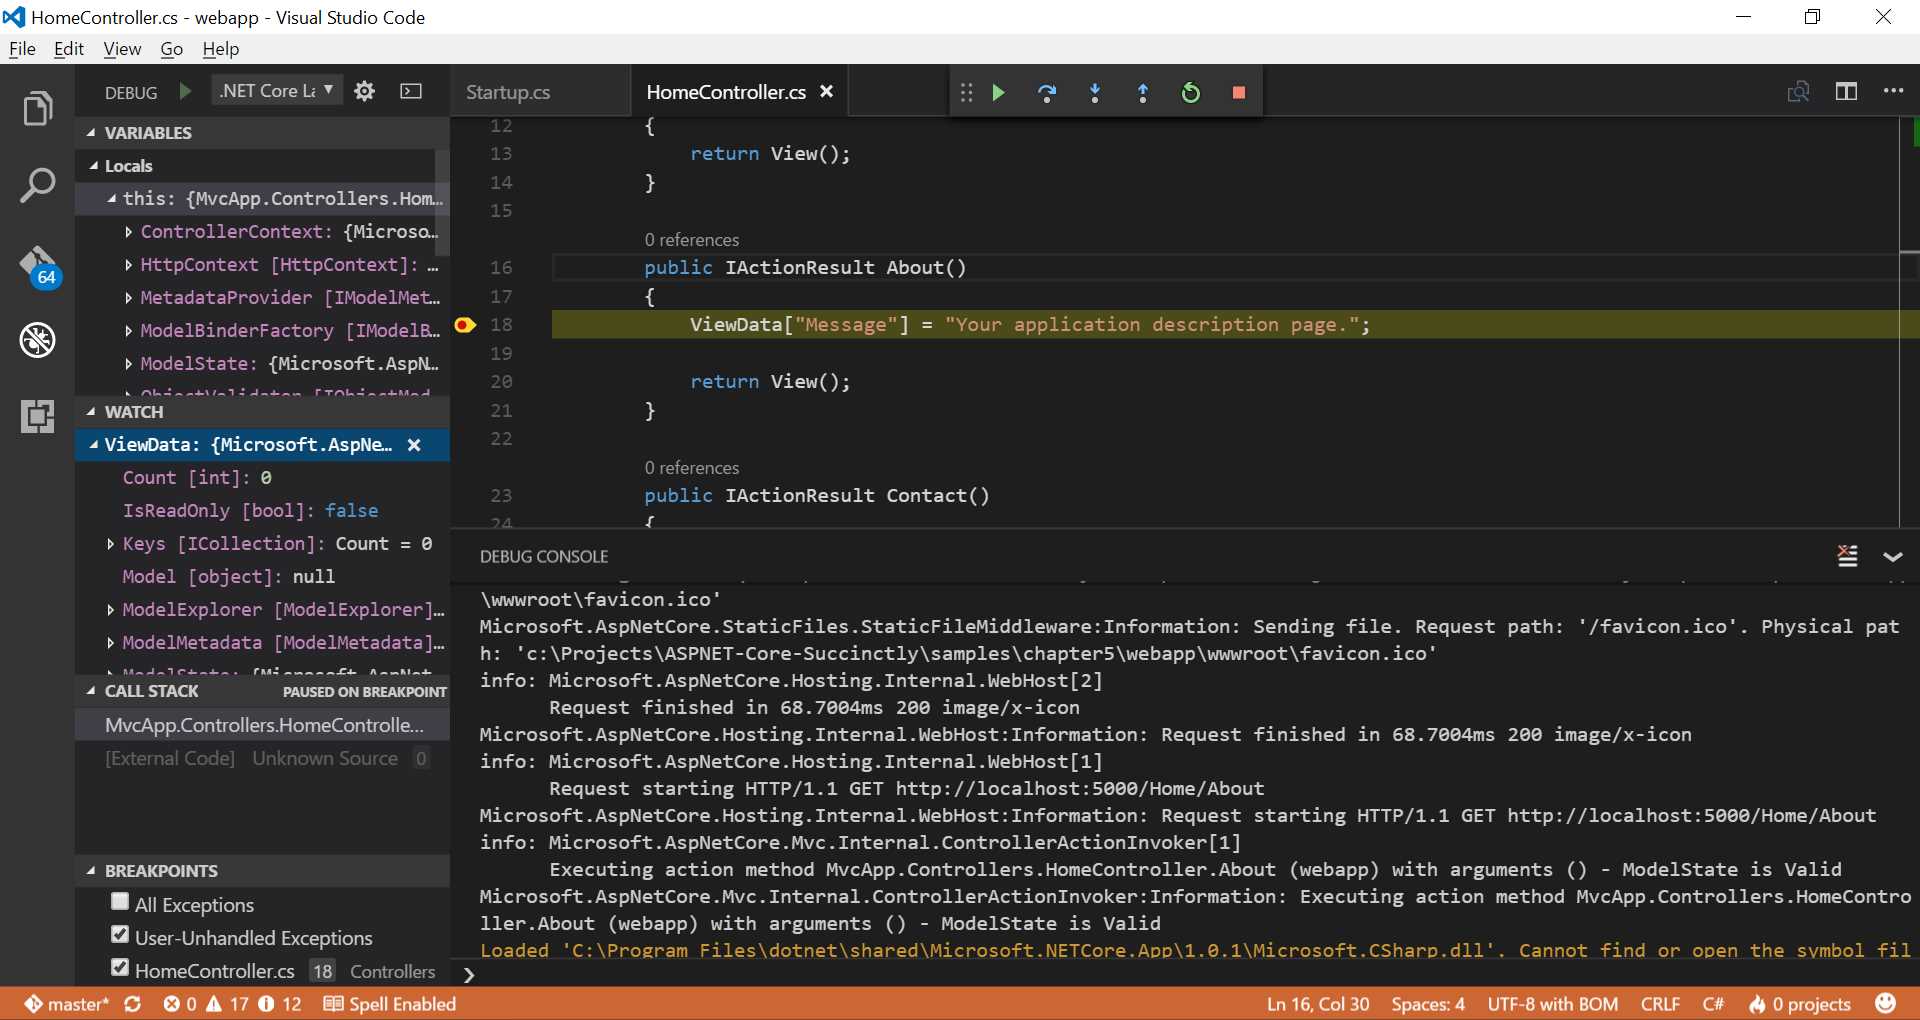Image resolution: width=1920 pixels, height=1020 pixels.
Task: Stop debugging with the red square icon
Action: (1238, 92)
